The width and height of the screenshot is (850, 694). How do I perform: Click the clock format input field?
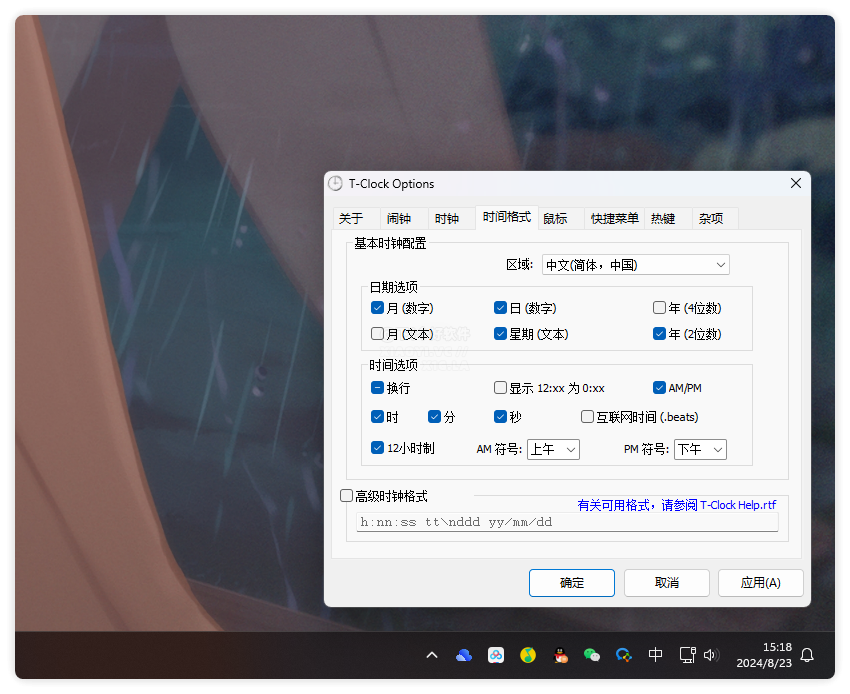[566, 521]
